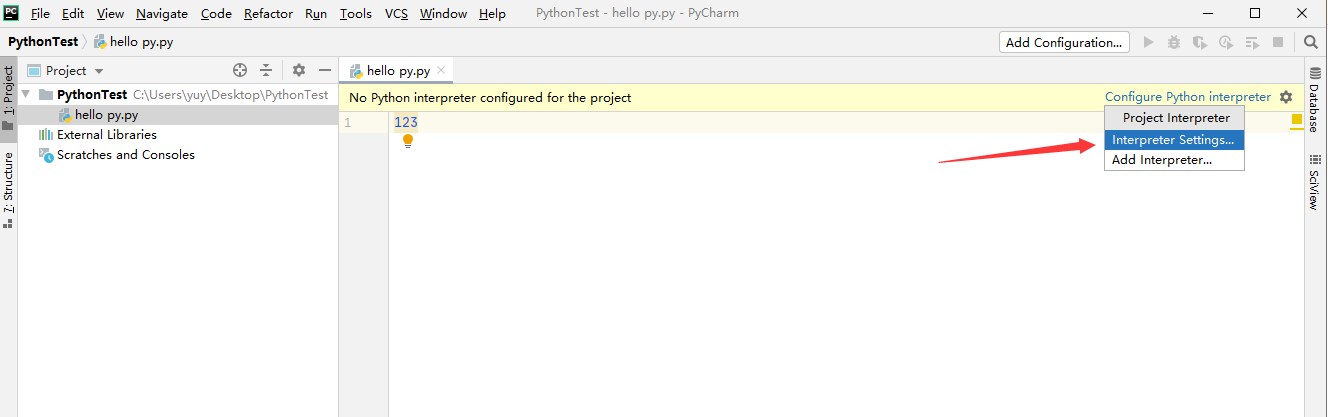
Task: Choose Add Interpreter... from popup
Action: 1174,160
